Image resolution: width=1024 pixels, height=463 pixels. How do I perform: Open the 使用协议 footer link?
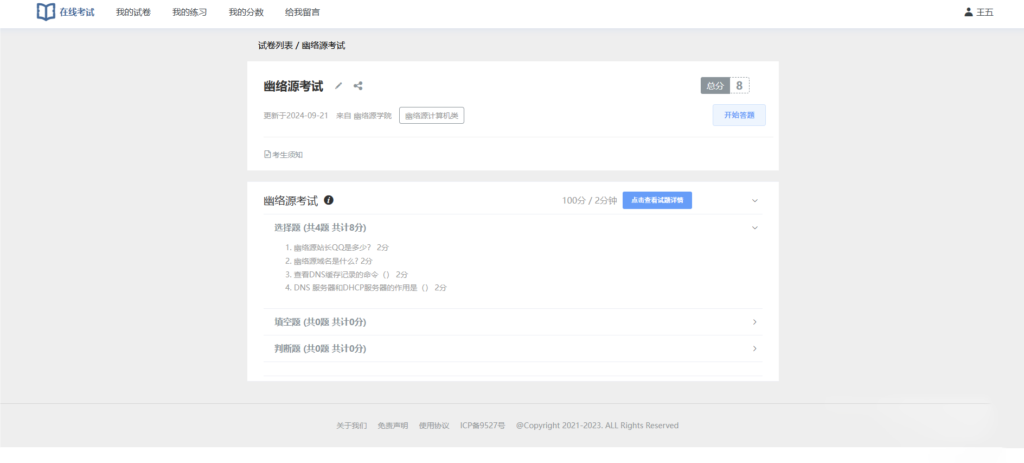[434, 425]
